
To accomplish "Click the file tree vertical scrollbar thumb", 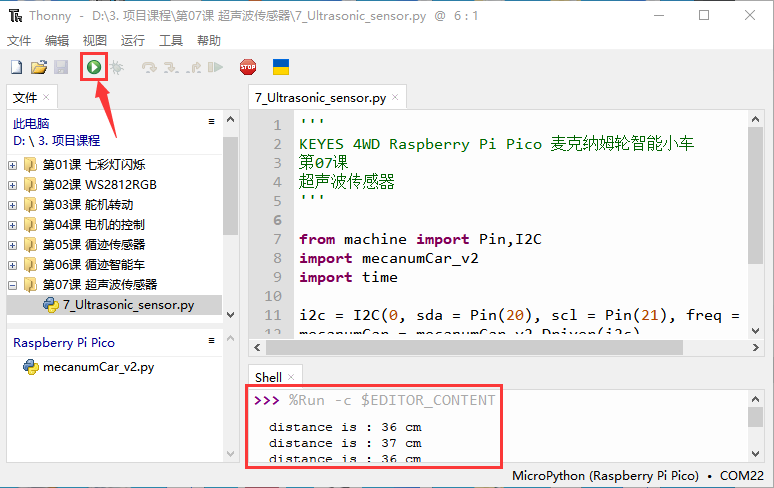I will click(x=230, y=186).
